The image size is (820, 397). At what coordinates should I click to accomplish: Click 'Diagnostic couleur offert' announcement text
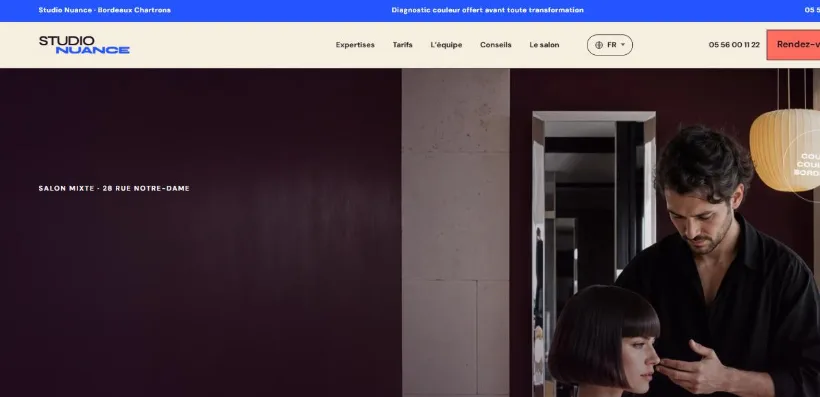tap(487, 10)
